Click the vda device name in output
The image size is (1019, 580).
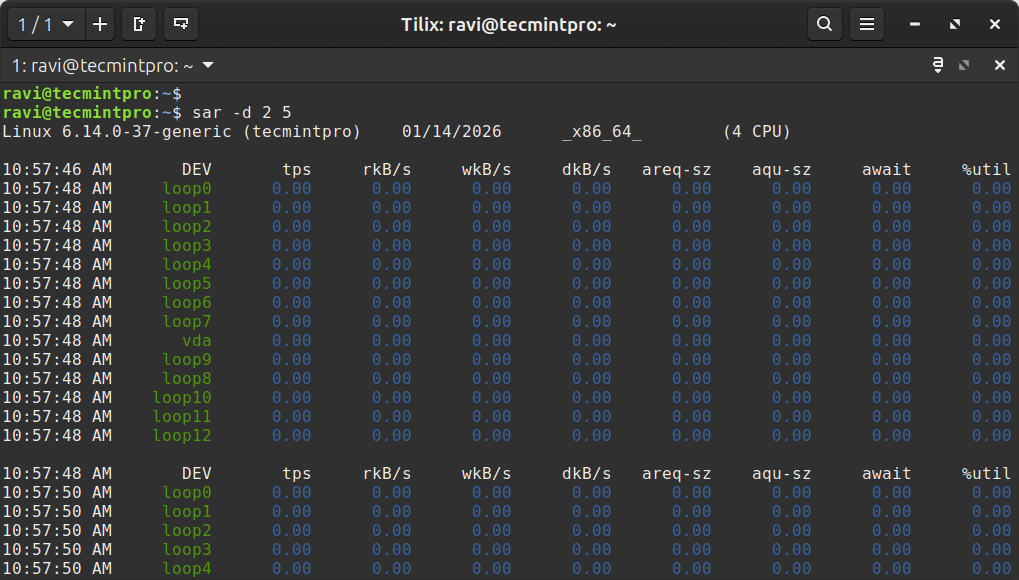(x=196, y=340)
